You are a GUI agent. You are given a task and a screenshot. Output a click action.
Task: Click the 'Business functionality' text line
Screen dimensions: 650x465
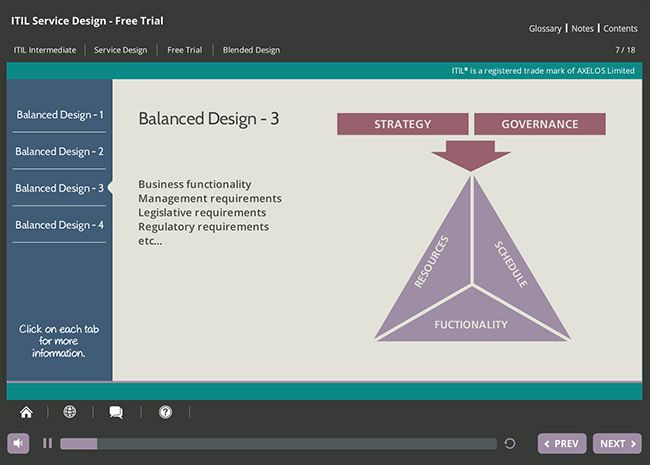(x=195, y=184)
